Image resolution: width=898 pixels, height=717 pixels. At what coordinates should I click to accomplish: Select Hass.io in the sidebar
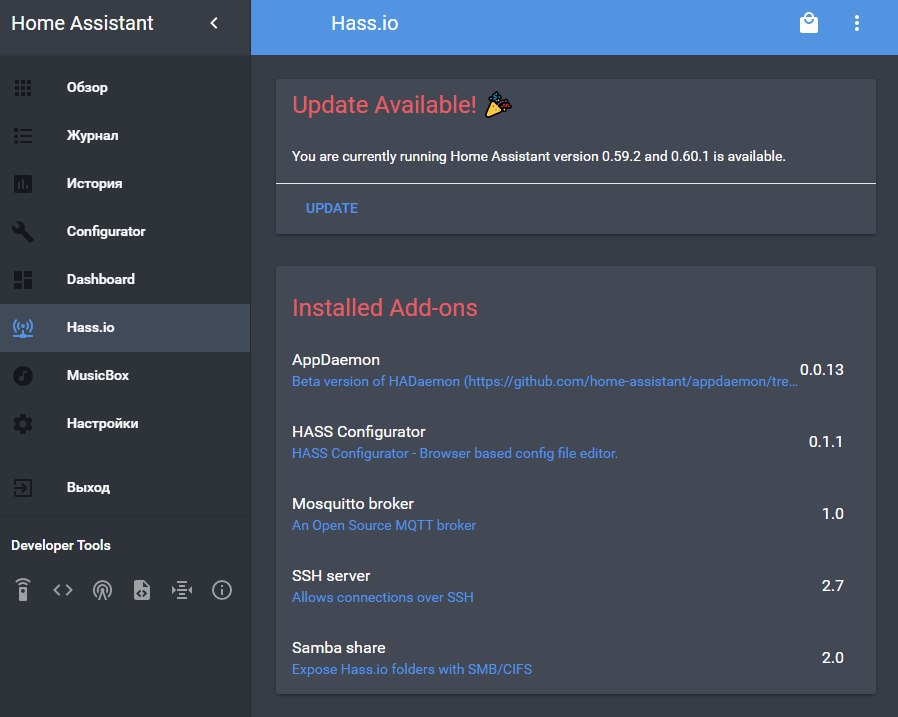tap(125, 328)
